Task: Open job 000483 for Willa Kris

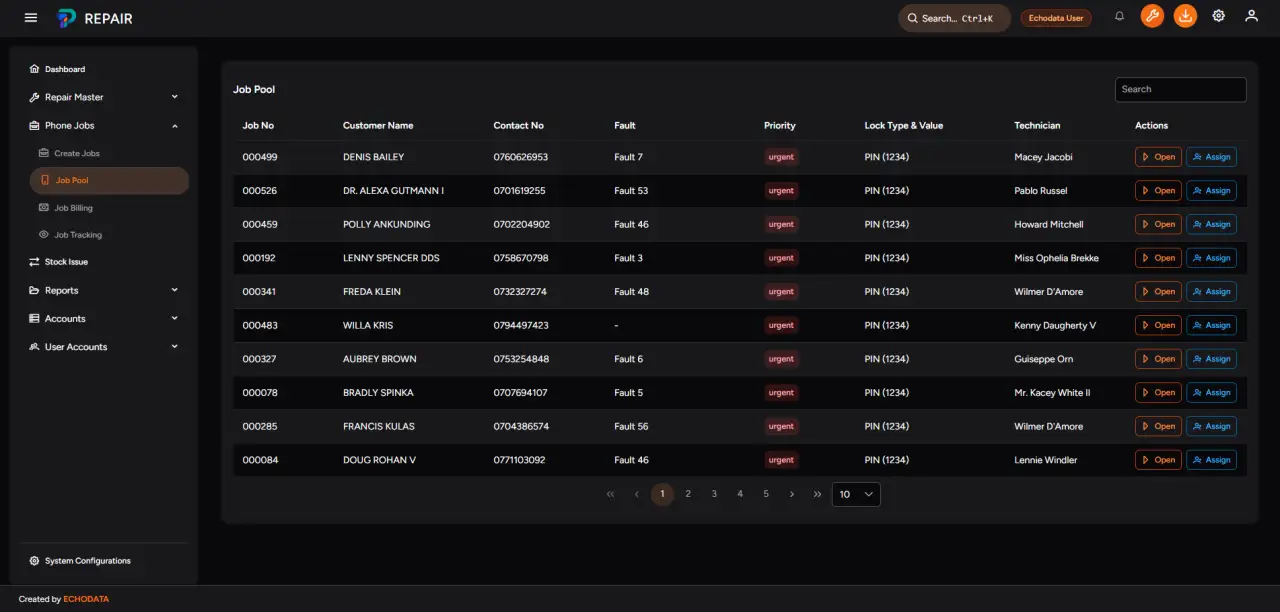Action: (1158, 325)
